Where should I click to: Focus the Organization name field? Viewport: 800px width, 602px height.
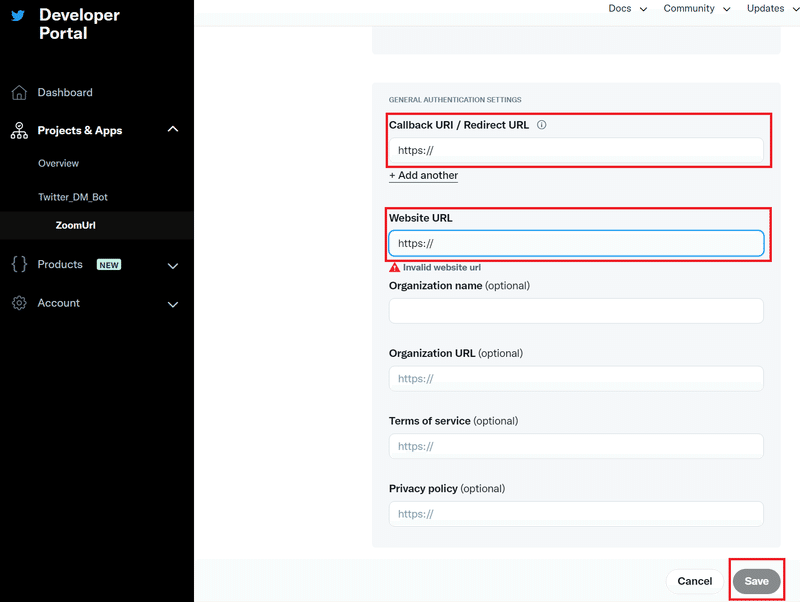point(576,311)
